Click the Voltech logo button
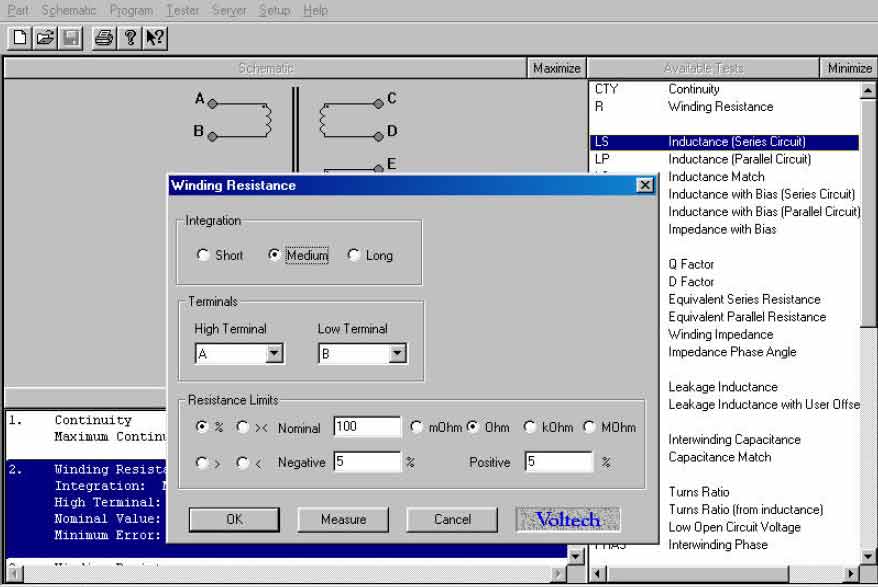 click(x=568, y=519)
